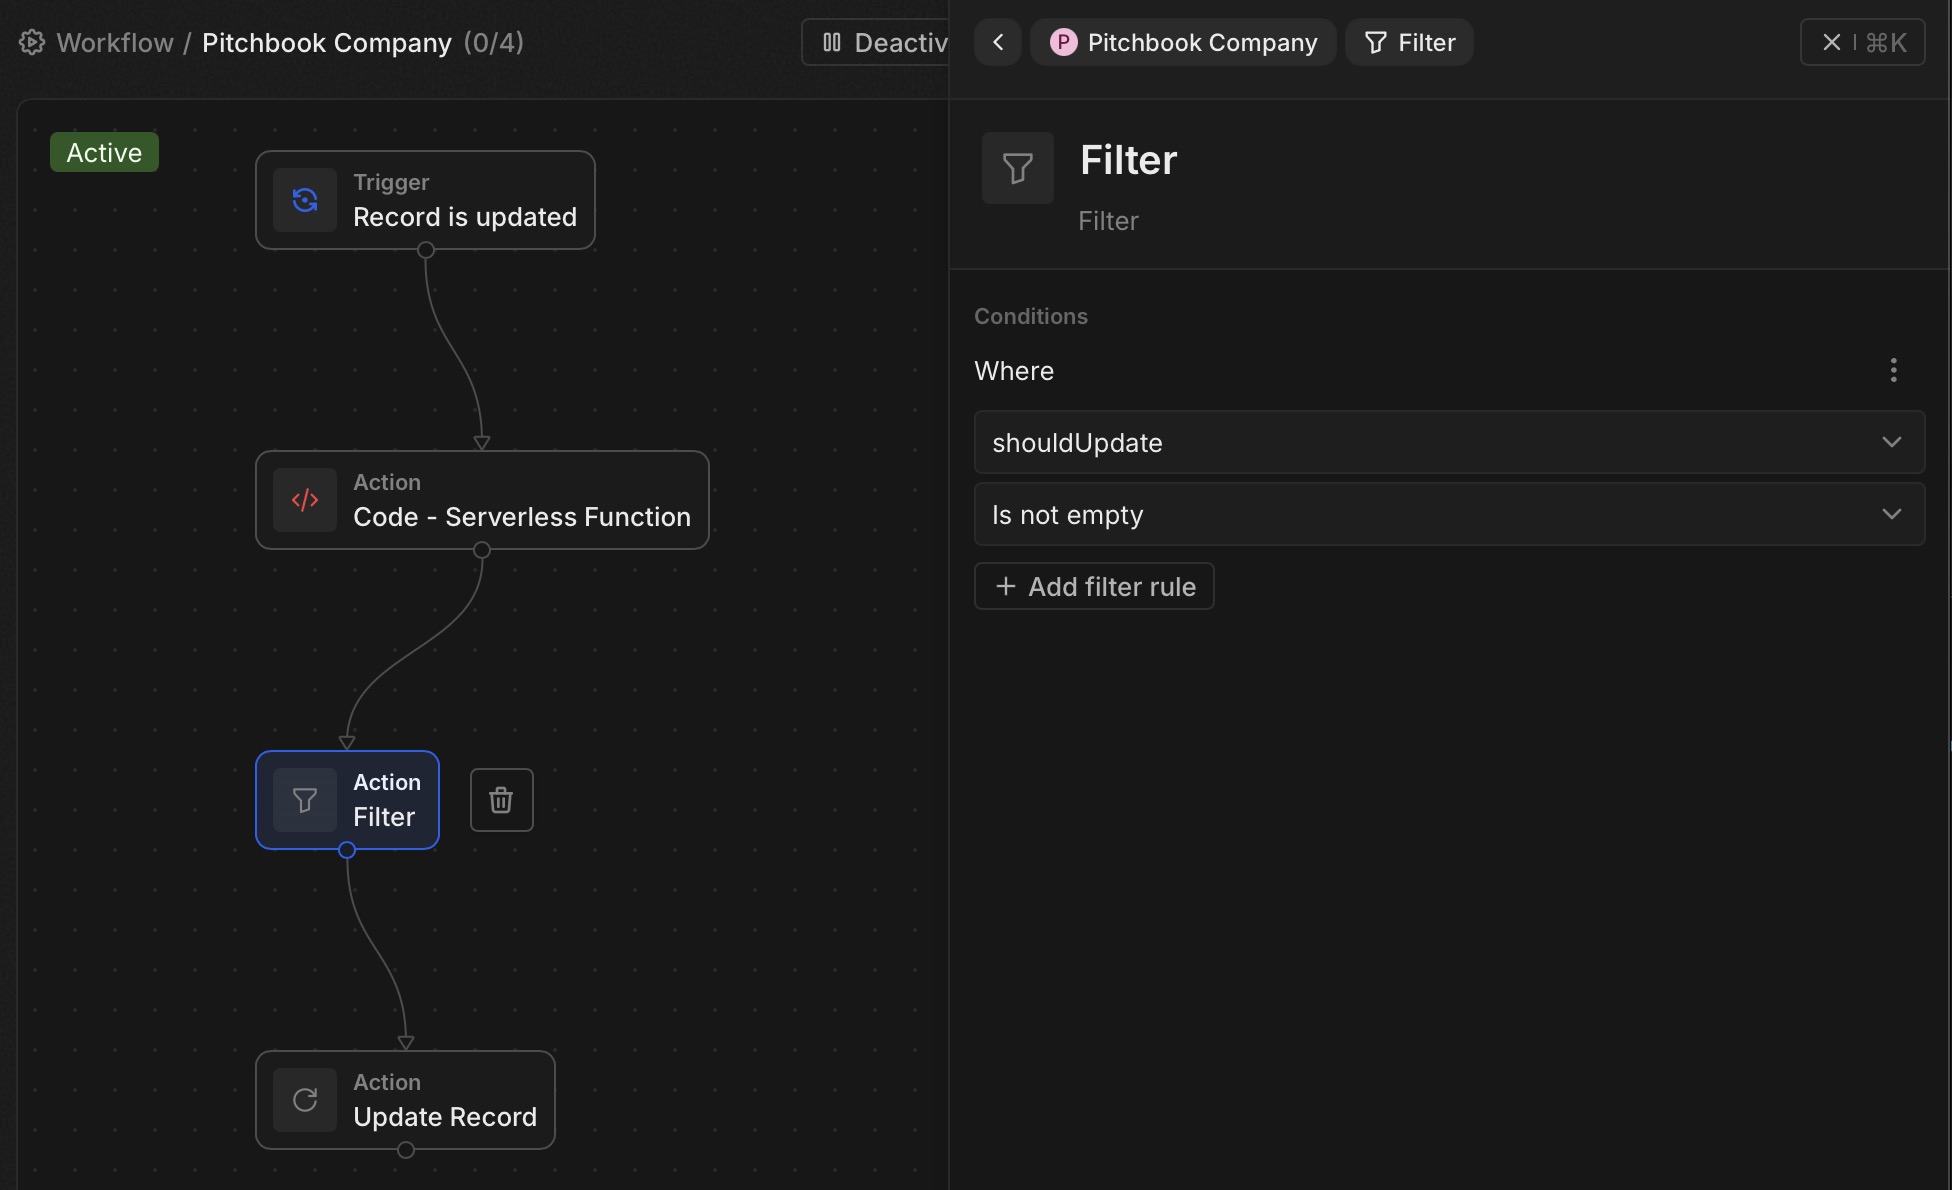Go back using the left chevron button
Screen dimensions: 1952x1190
tap(997, 42)
